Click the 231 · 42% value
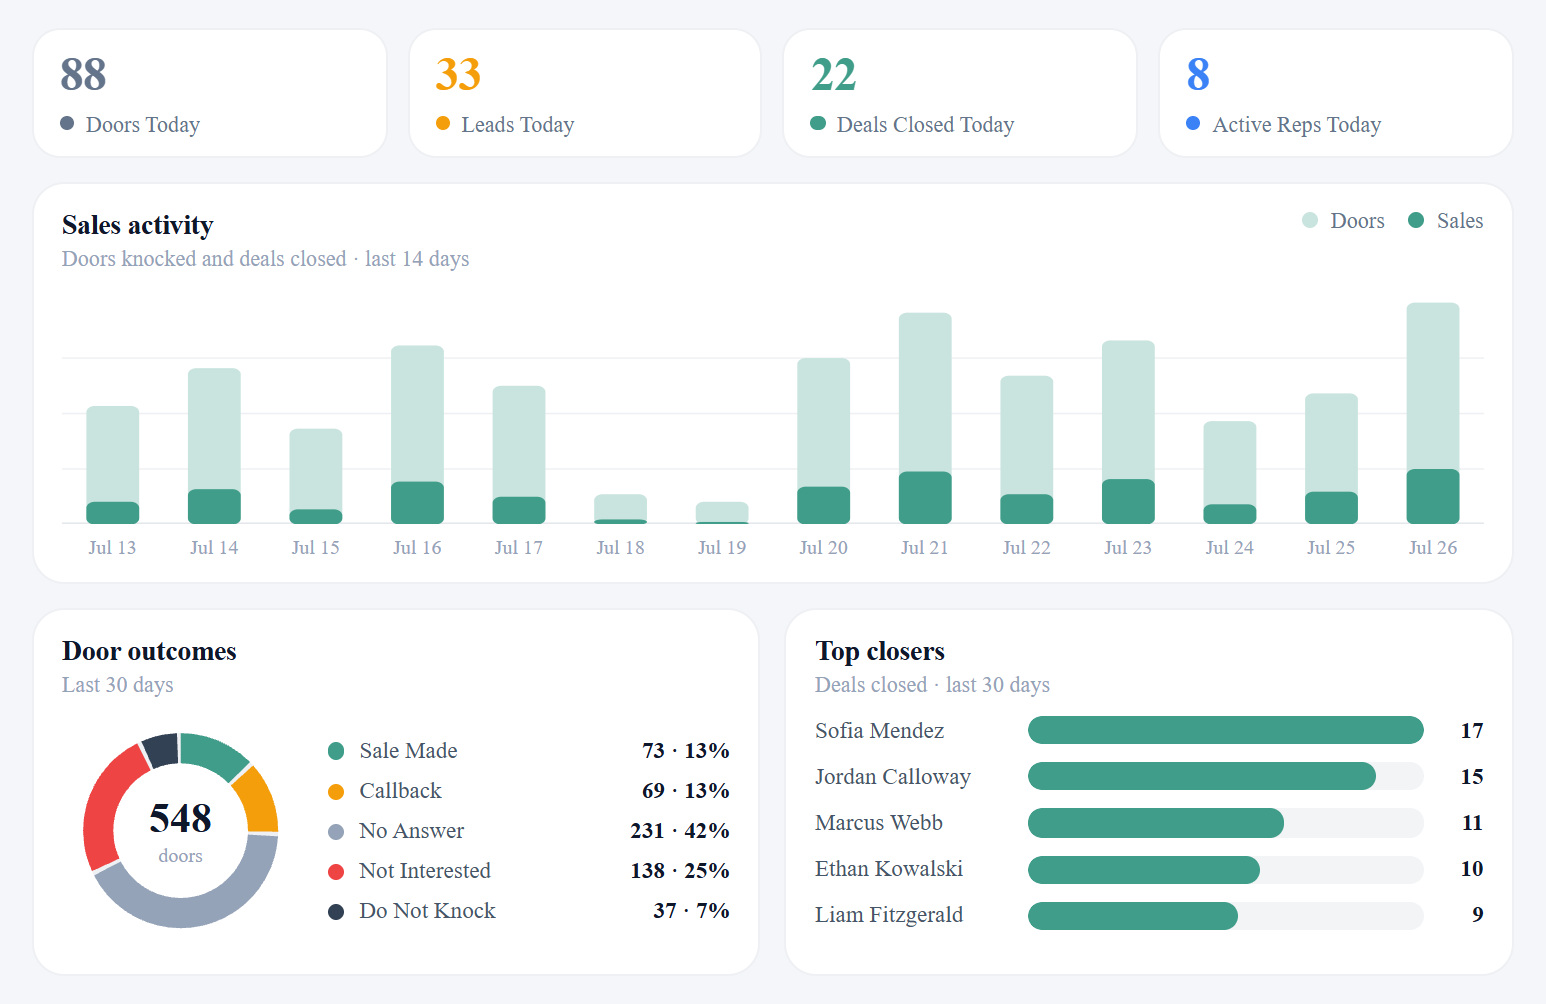This screenshot has height=1004, width=1546. tap(680, 831)
